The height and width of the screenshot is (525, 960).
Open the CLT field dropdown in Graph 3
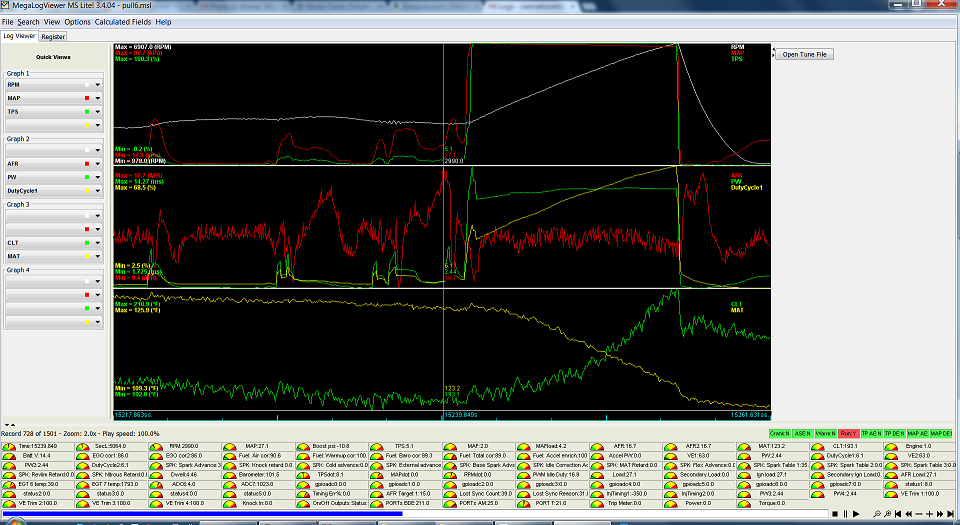[x=98, y=243]
